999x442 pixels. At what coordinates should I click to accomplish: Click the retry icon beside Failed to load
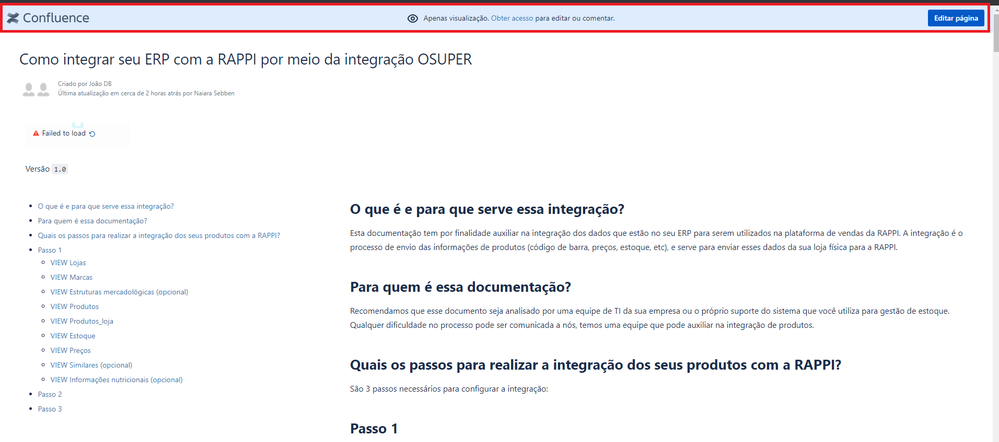pyautogui.click(x=92, y=134)
